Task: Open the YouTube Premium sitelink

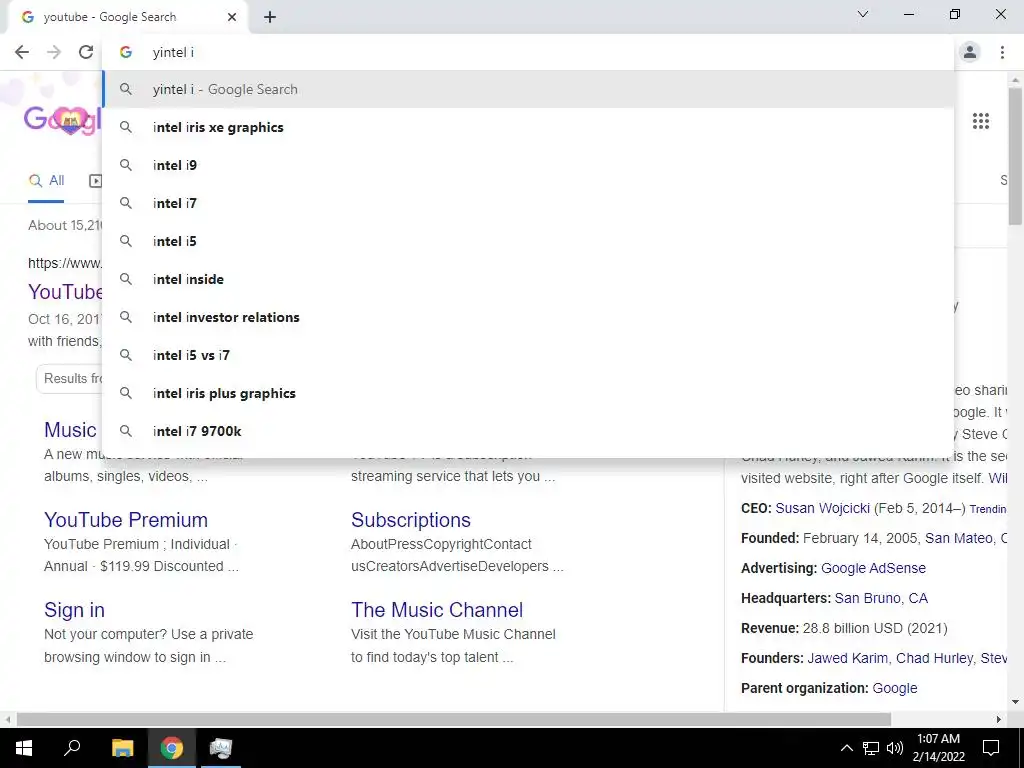Action: (x=126, y=520)
